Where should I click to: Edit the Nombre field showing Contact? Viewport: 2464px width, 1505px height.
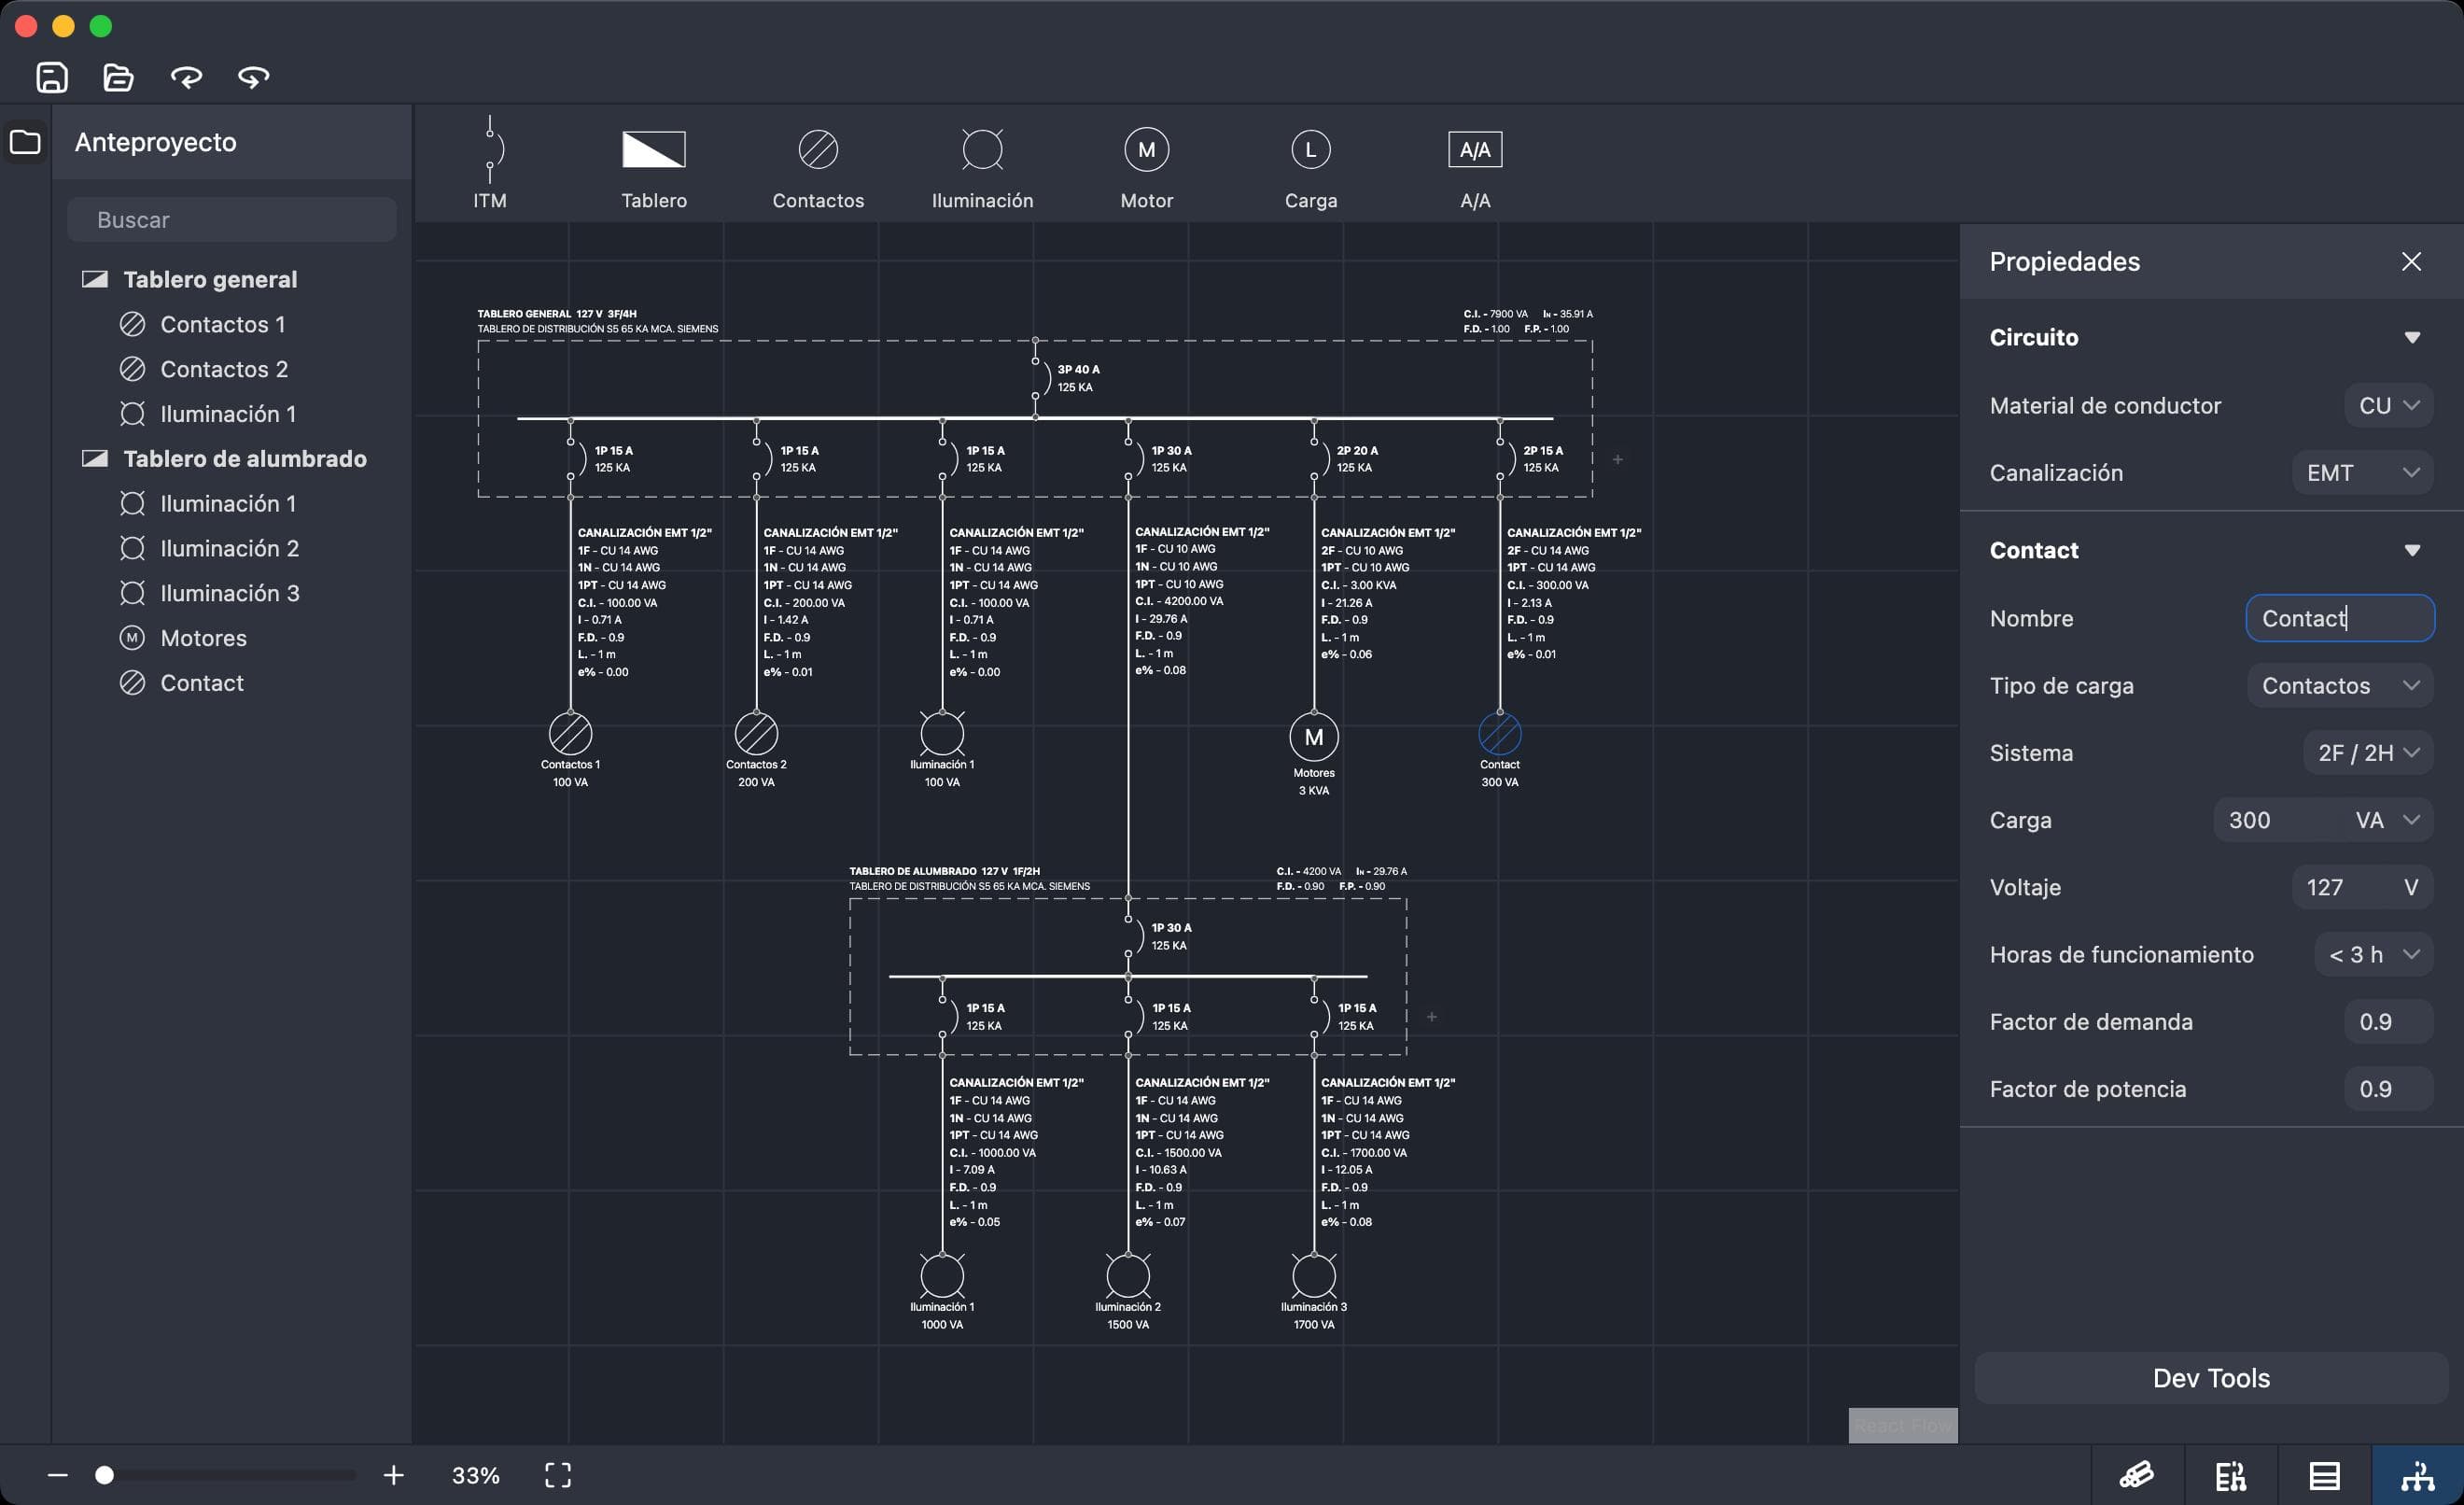point(2340,618)
